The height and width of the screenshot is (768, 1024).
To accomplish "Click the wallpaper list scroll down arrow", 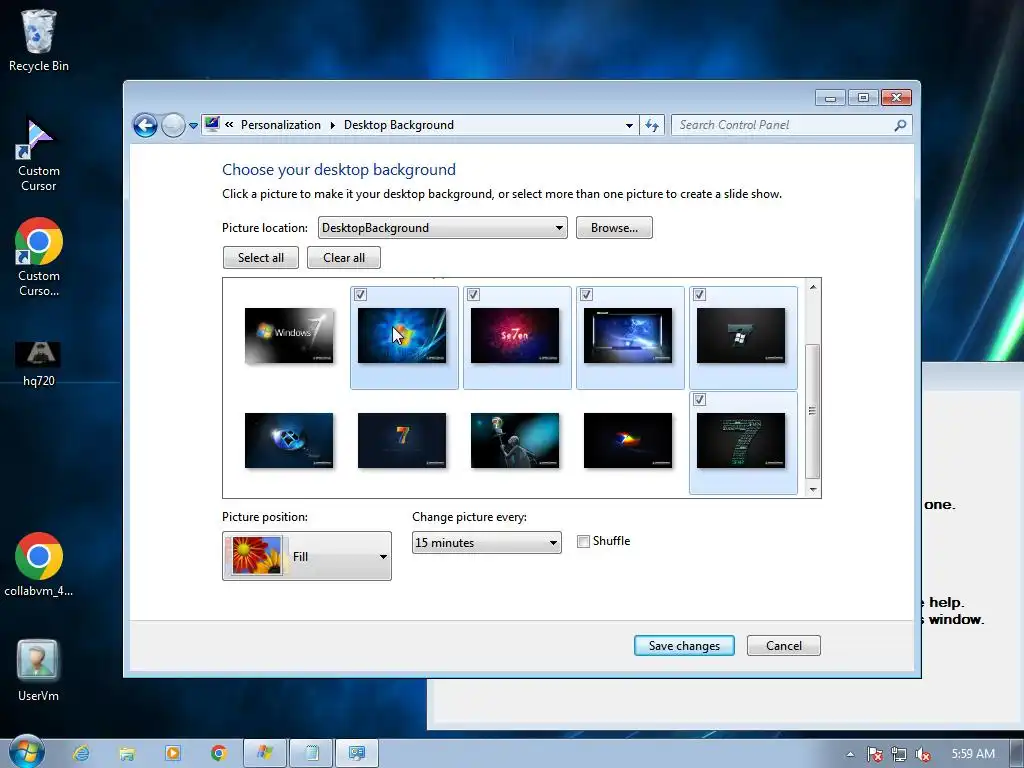I will pos(813,489).
